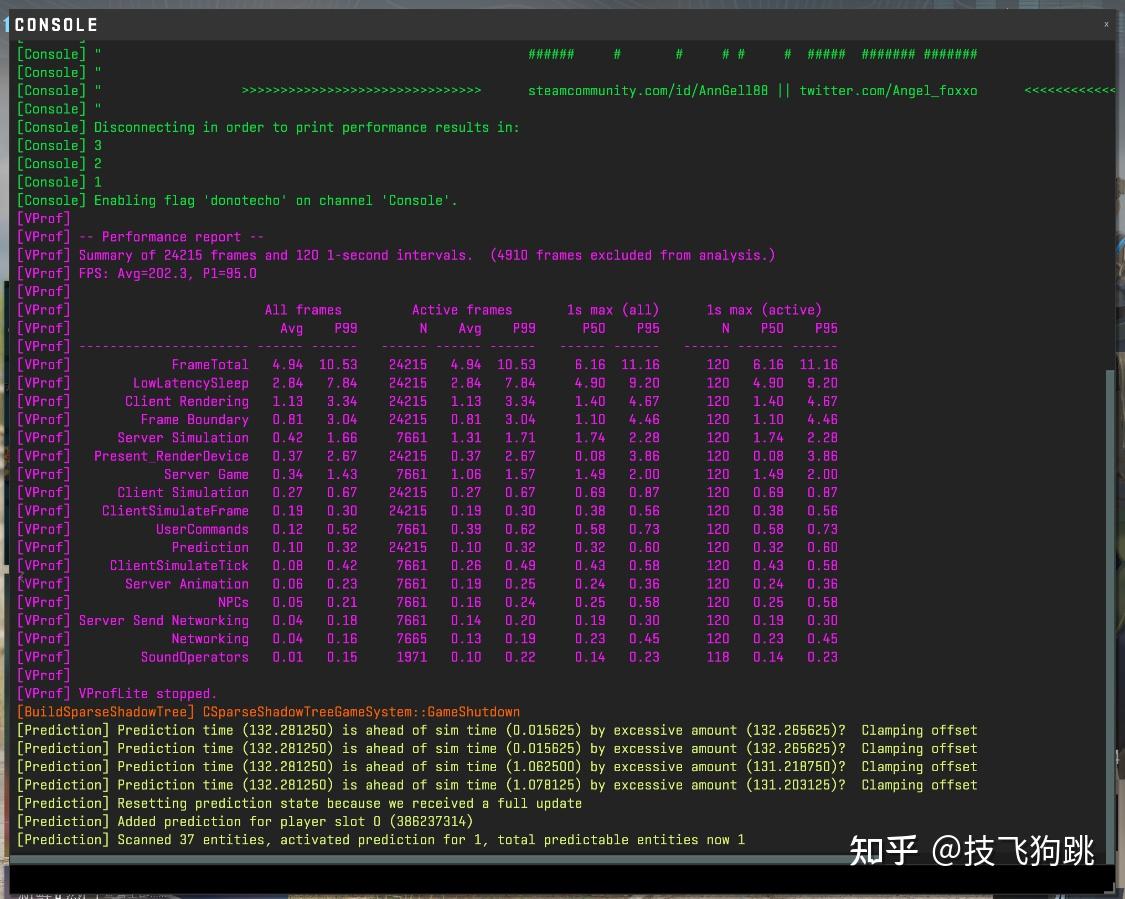
Task: Click the CSparseShadowTreeGameSystem::GameShutdown line
Action: coord(361,712)
